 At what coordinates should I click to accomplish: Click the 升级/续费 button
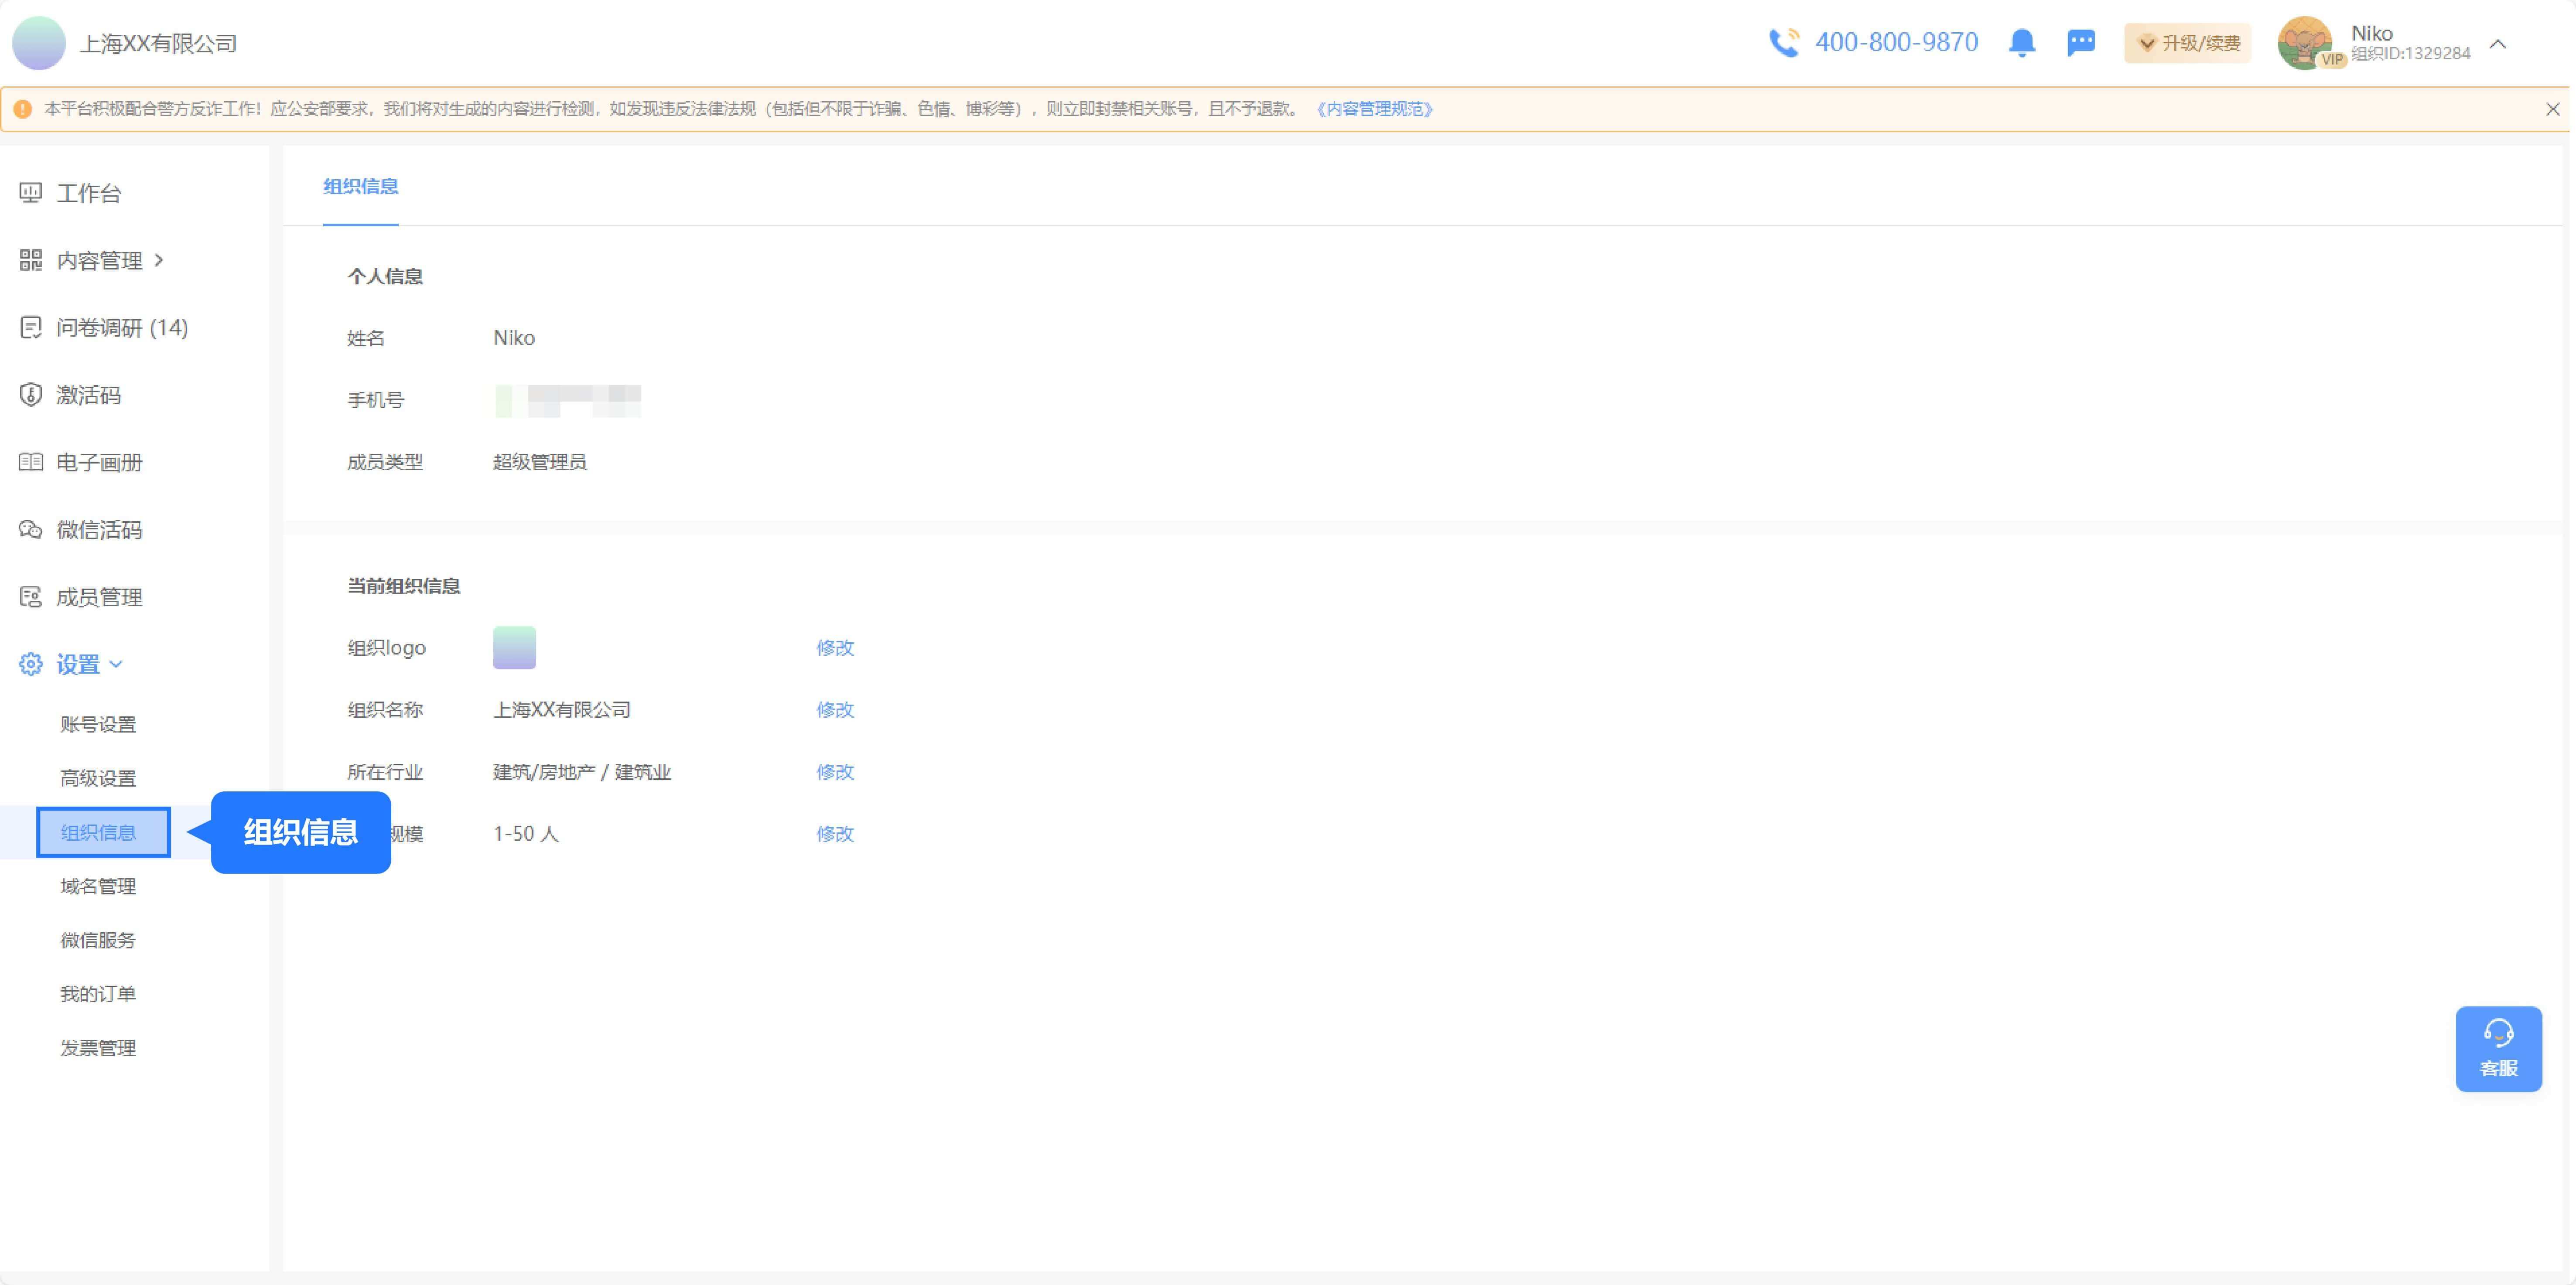point(2187,43)
